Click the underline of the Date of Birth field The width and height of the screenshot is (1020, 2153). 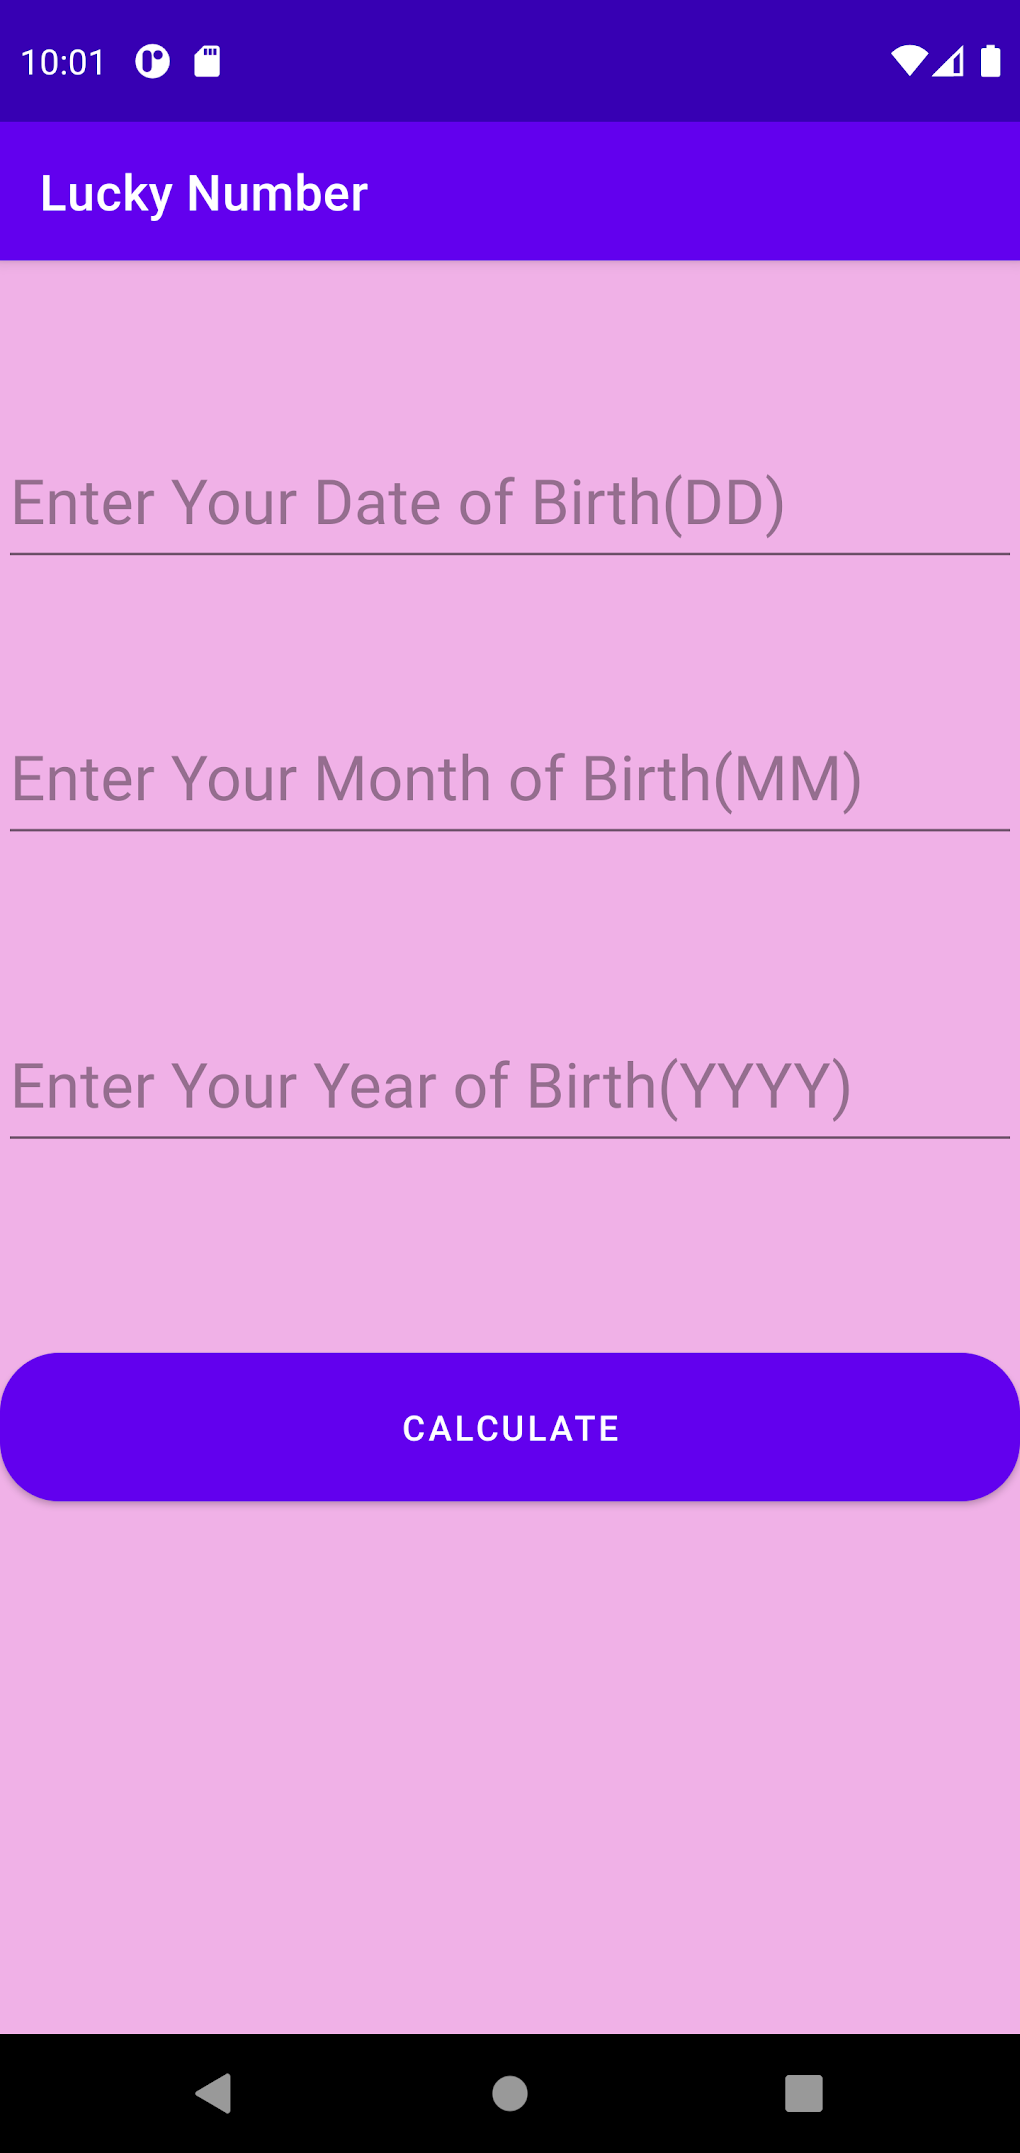click(x=510, y=553)
